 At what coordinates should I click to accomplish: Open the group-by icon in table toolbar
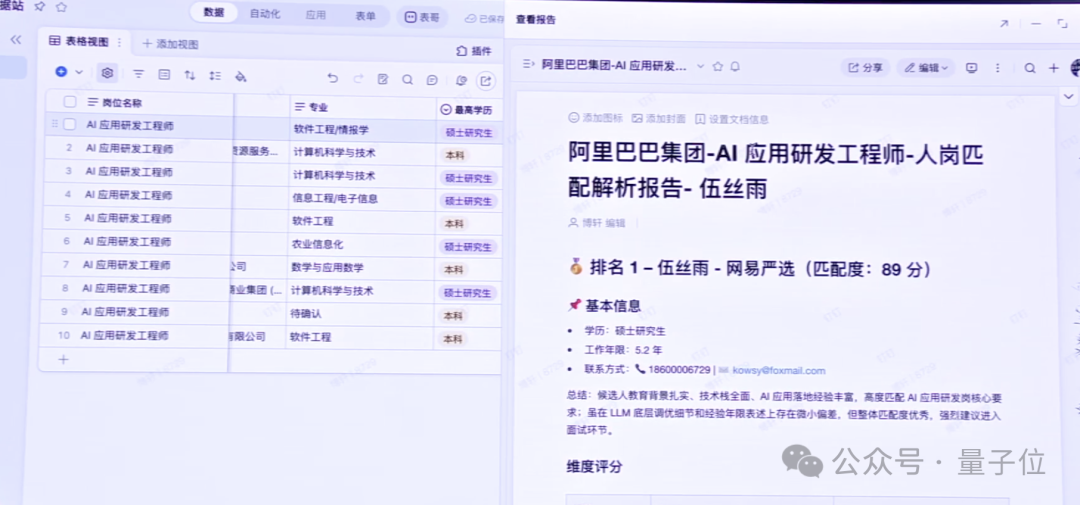point(164,74)
